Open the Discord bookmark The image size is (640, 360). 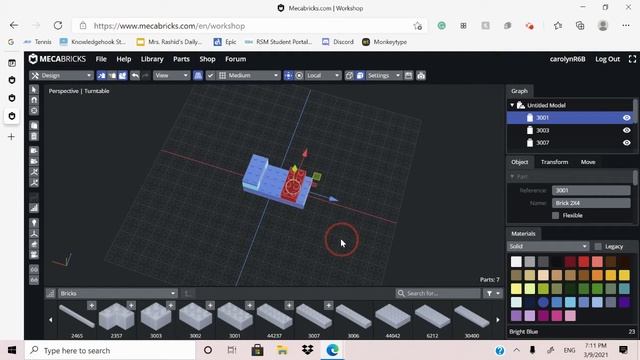[x=338, y=42]
